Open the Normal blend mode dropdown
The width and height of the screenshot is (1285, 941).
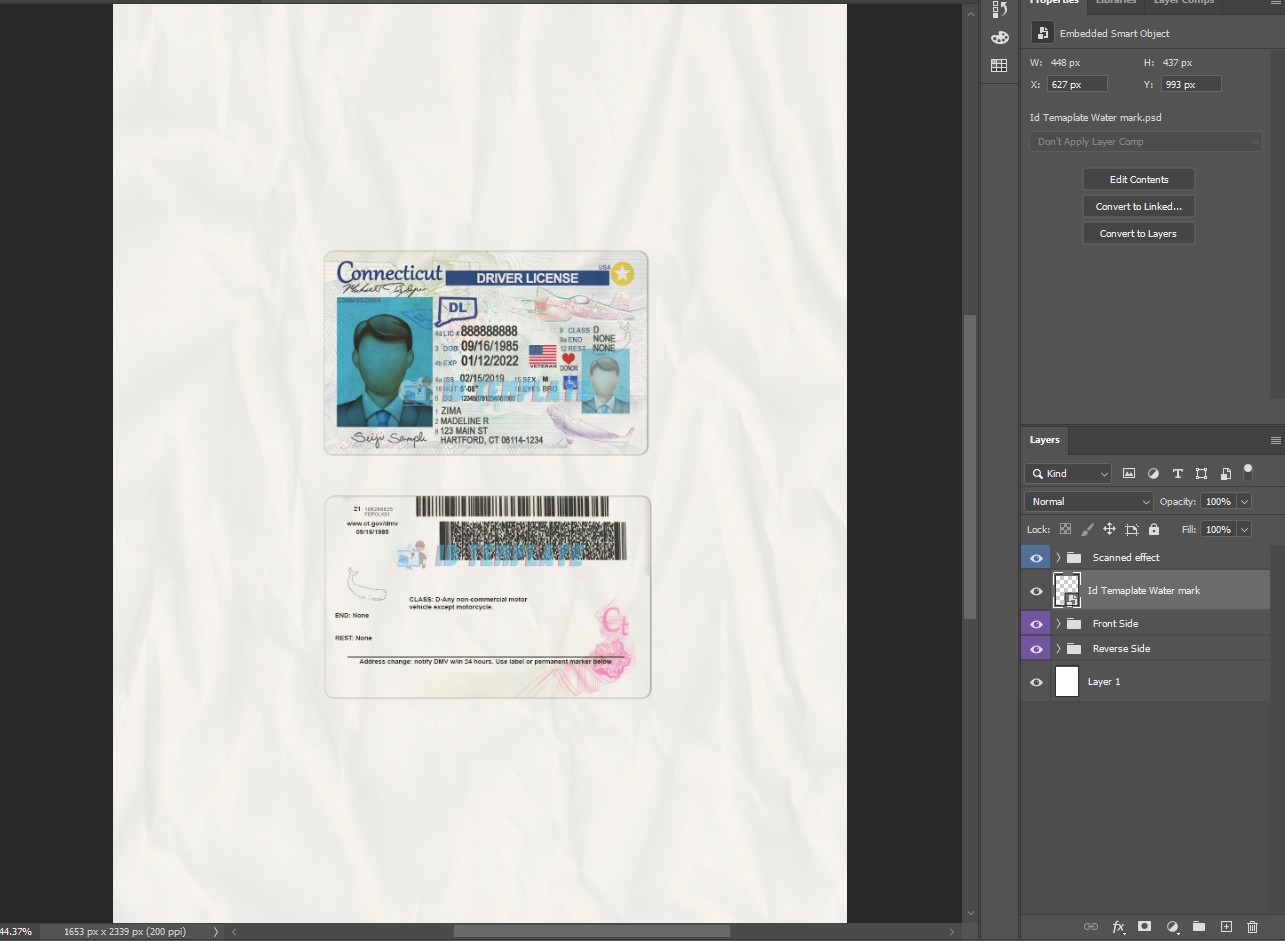click(x=1089, y=501)
